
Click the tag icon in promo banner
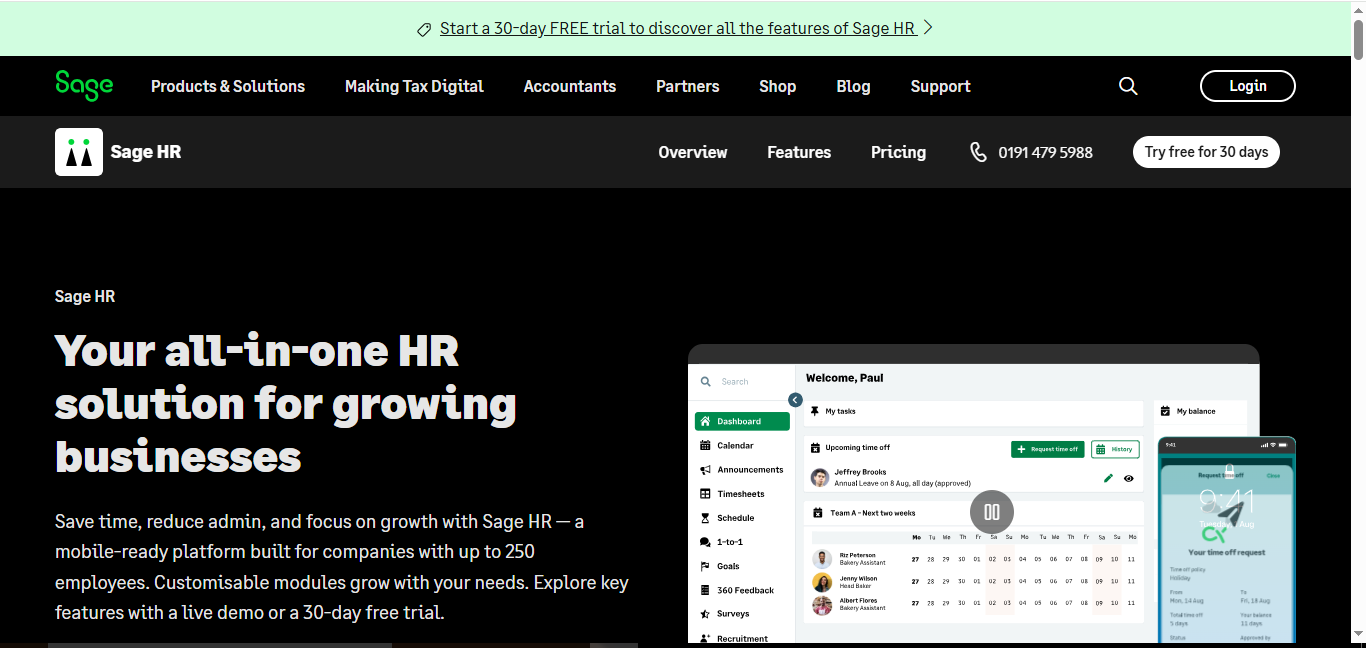click(424, 29)
